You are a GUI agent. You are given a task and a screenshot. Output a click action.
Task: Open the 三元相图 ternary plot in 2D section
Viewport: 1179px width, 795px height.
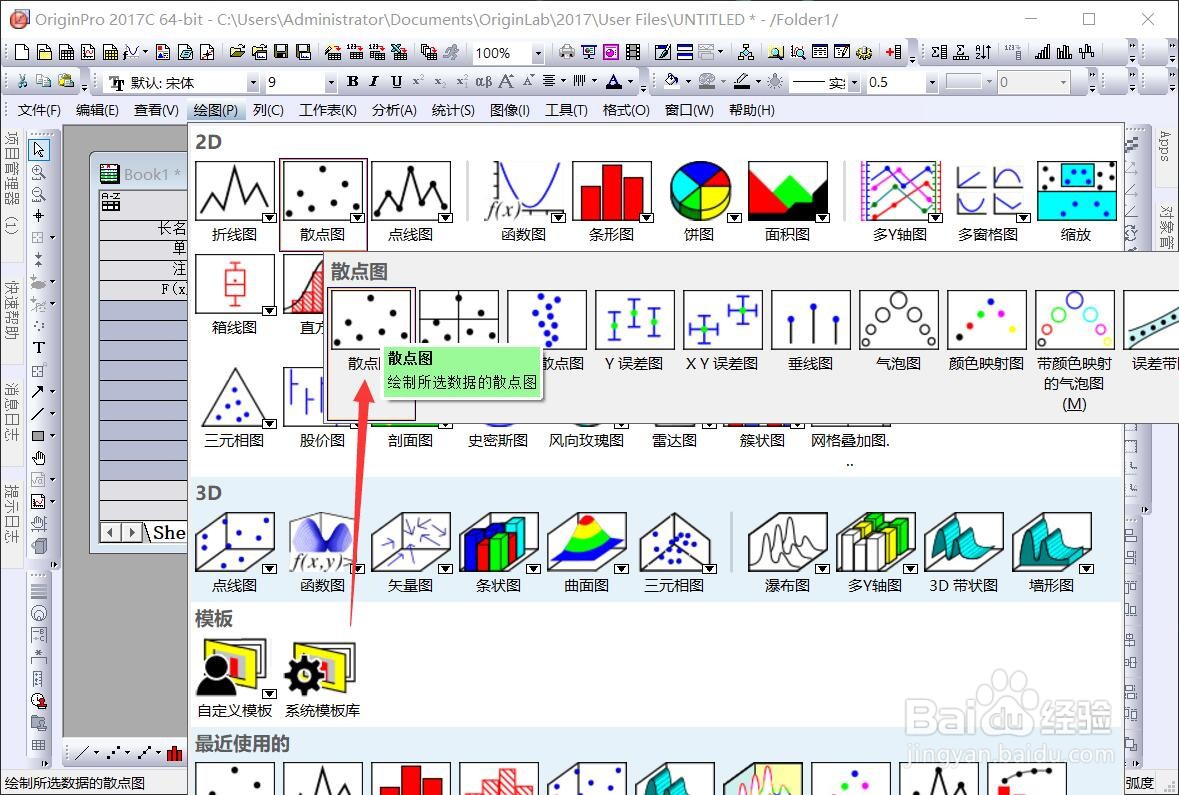[235, 397]
